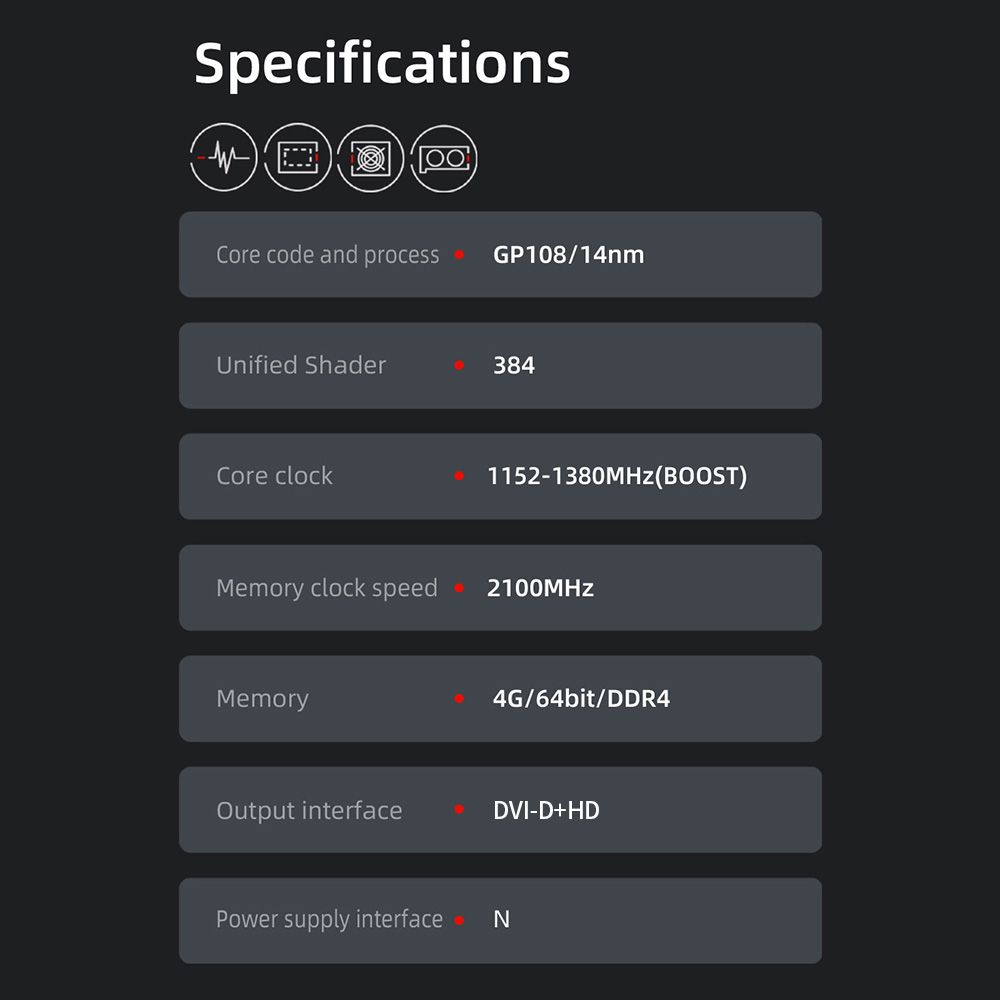Click the cooling fan icon
The height and width of the screenshot is (1000, 1000).
(370, 158)
